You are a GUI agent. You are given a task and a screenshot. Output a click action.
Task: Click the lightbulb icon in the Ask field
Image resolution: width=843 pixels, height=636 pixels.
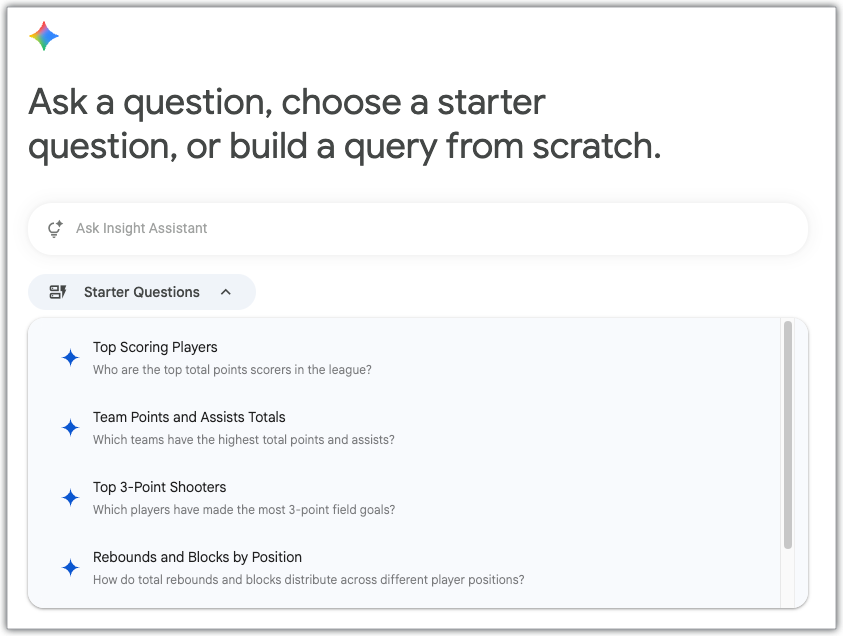[55, 229]
